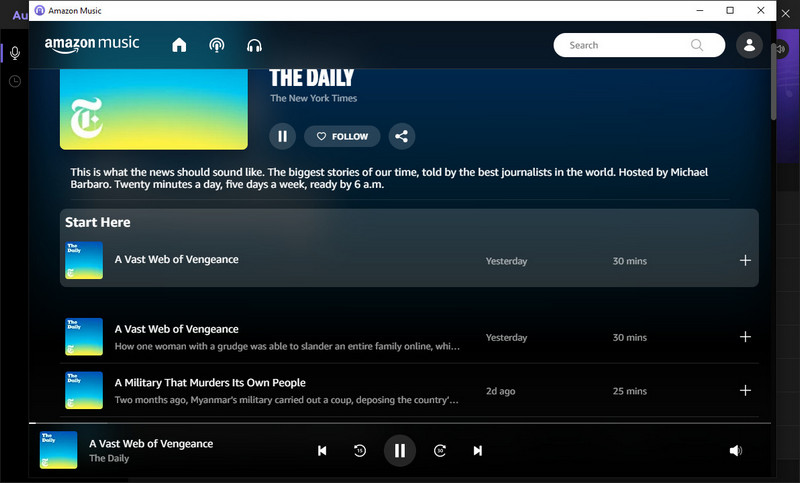
Task: Focus the Search input field
Action: [x=639, y=45]
